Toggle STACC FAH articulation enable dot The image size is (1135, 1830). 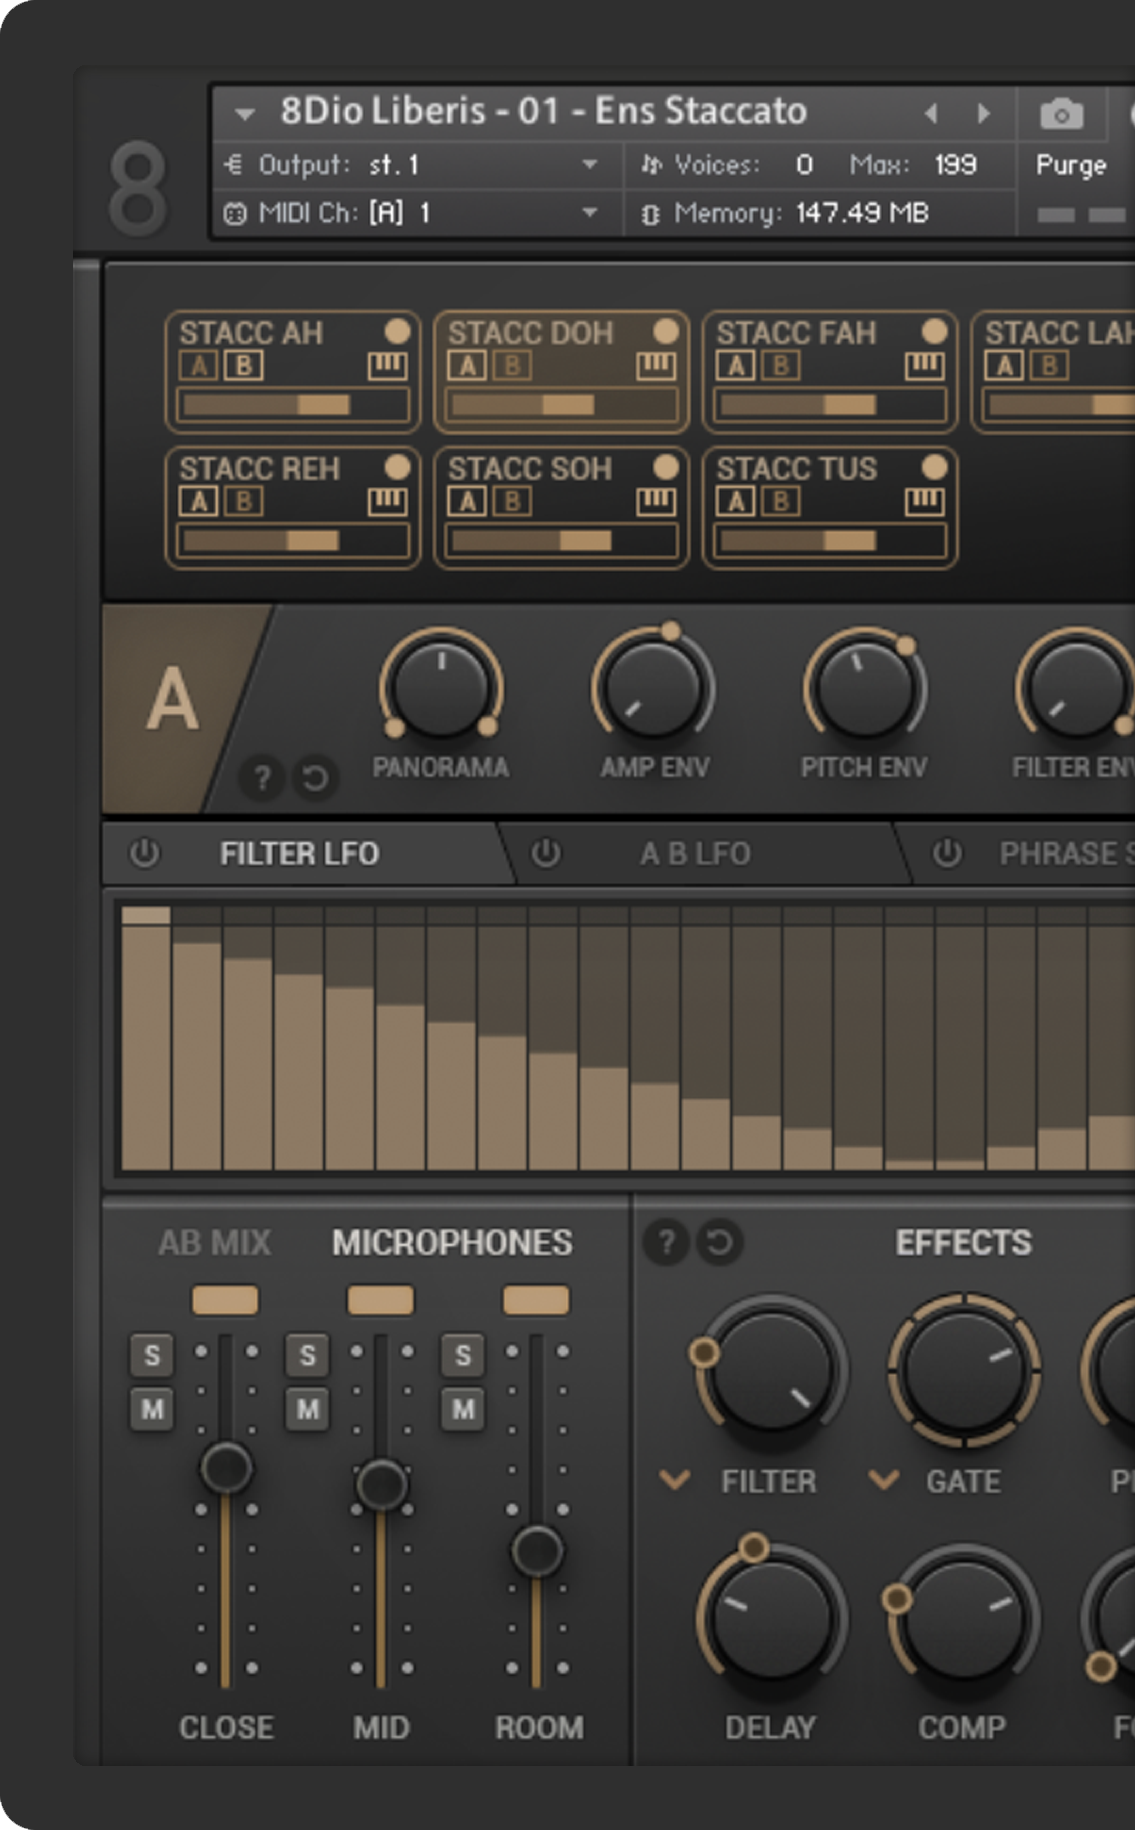coord(934,330)
